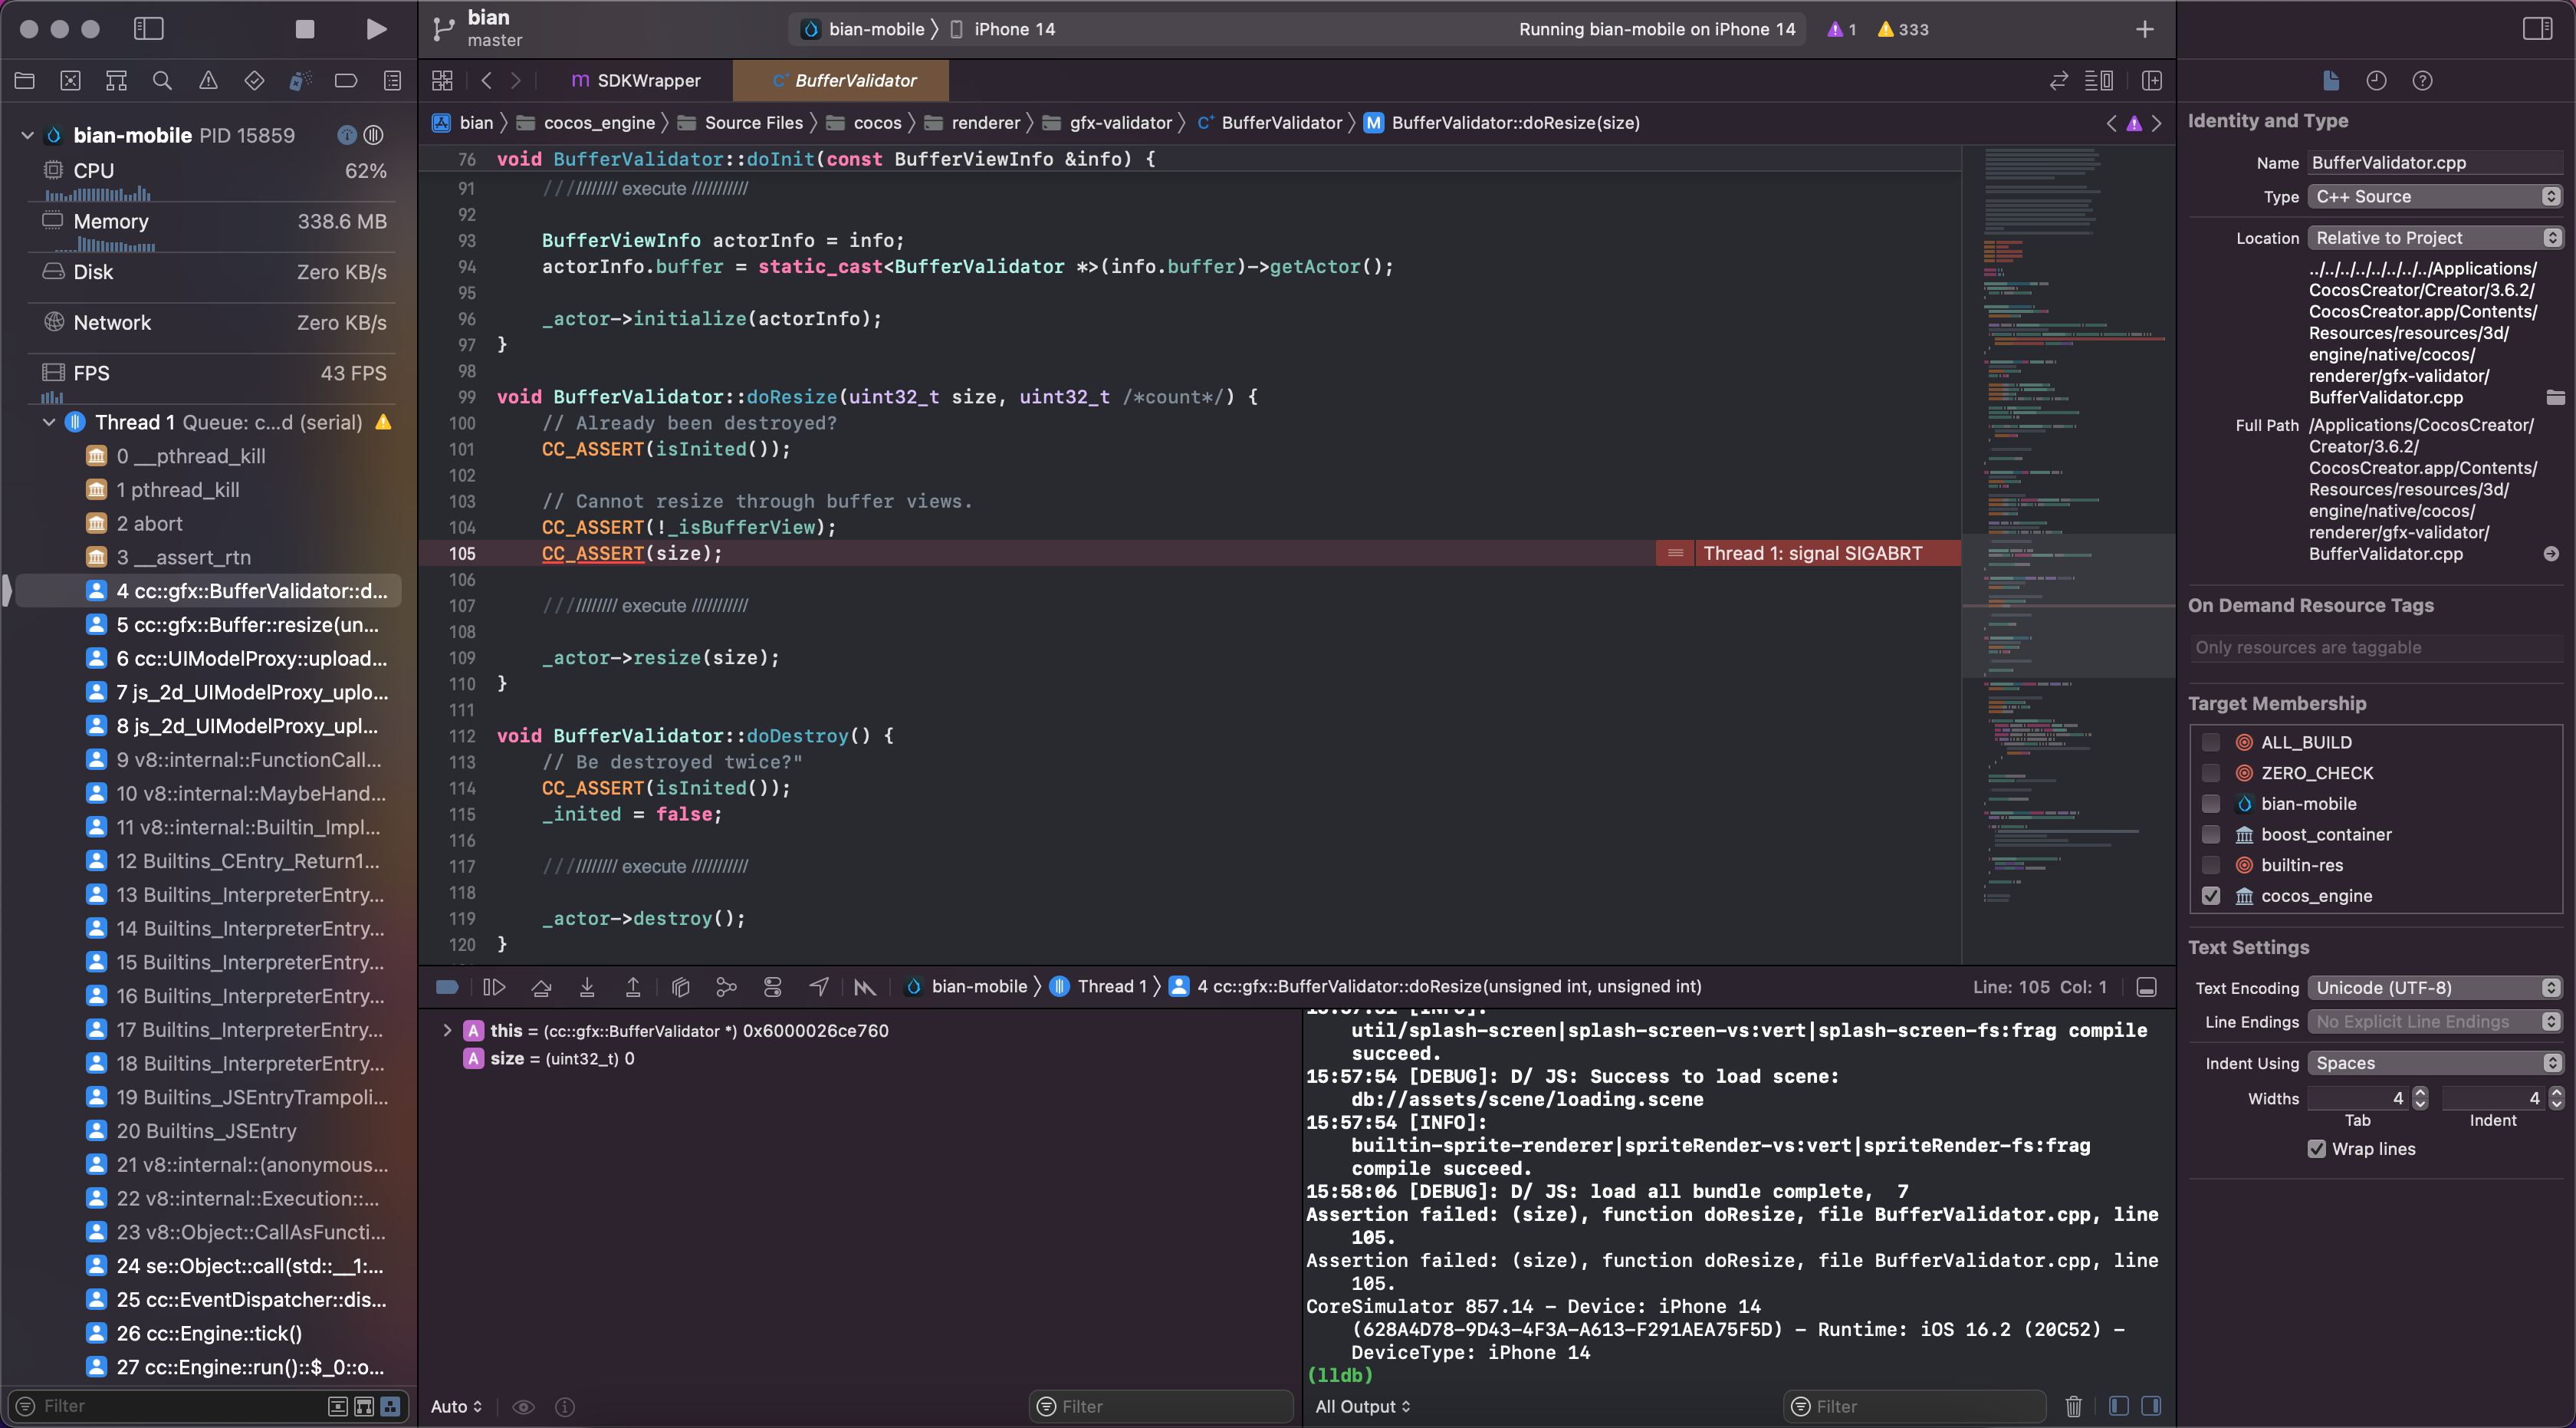
Task: Click the Simulate Location arrow icon
Action: tap(819, 987)
